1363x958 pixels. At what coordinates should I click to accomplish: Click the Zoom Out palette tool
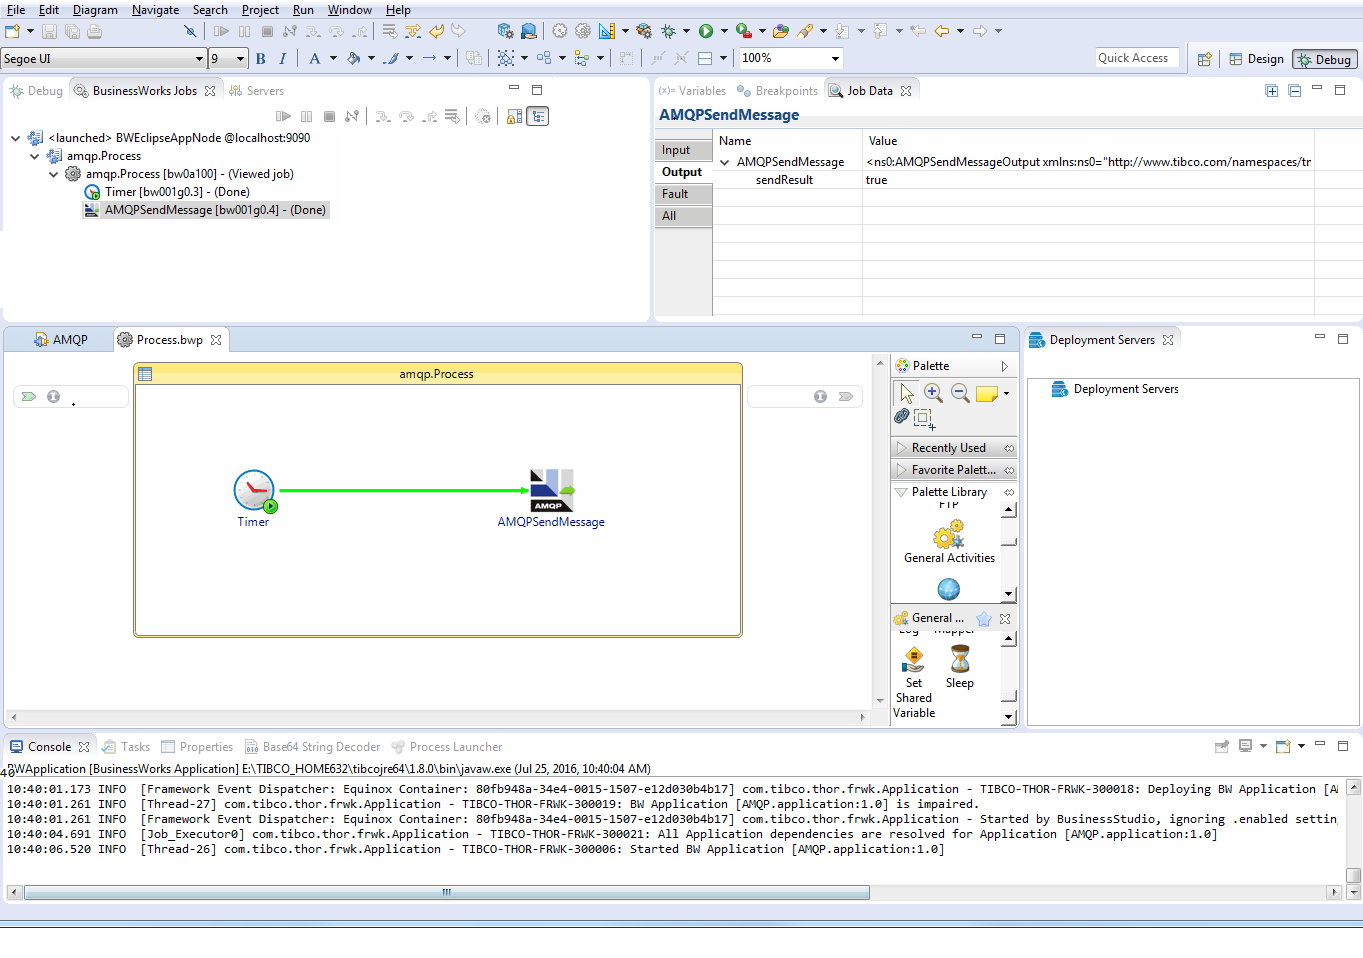960,394
